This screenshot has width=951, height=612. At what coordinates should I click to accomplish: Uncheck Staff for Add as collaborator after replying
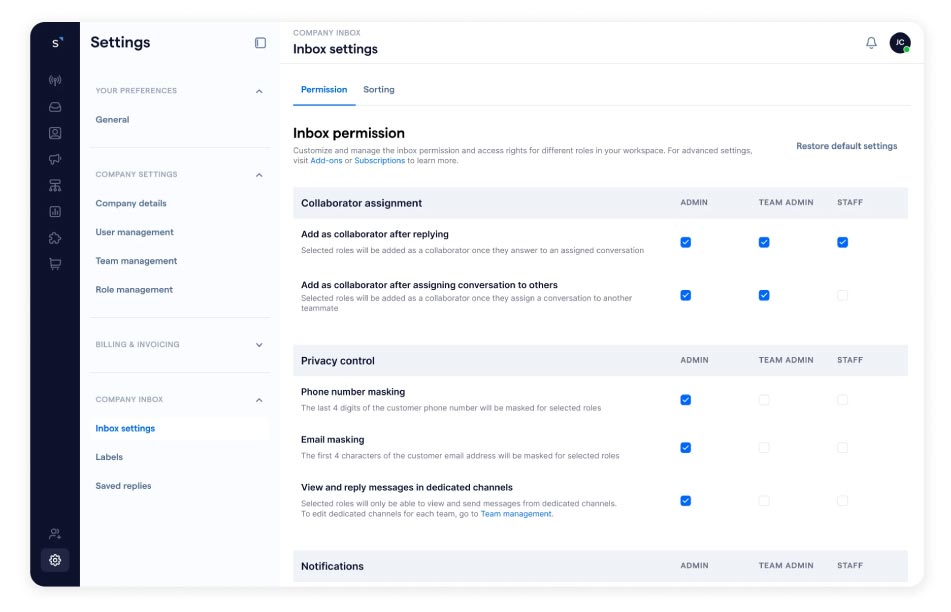coord(842,242)
